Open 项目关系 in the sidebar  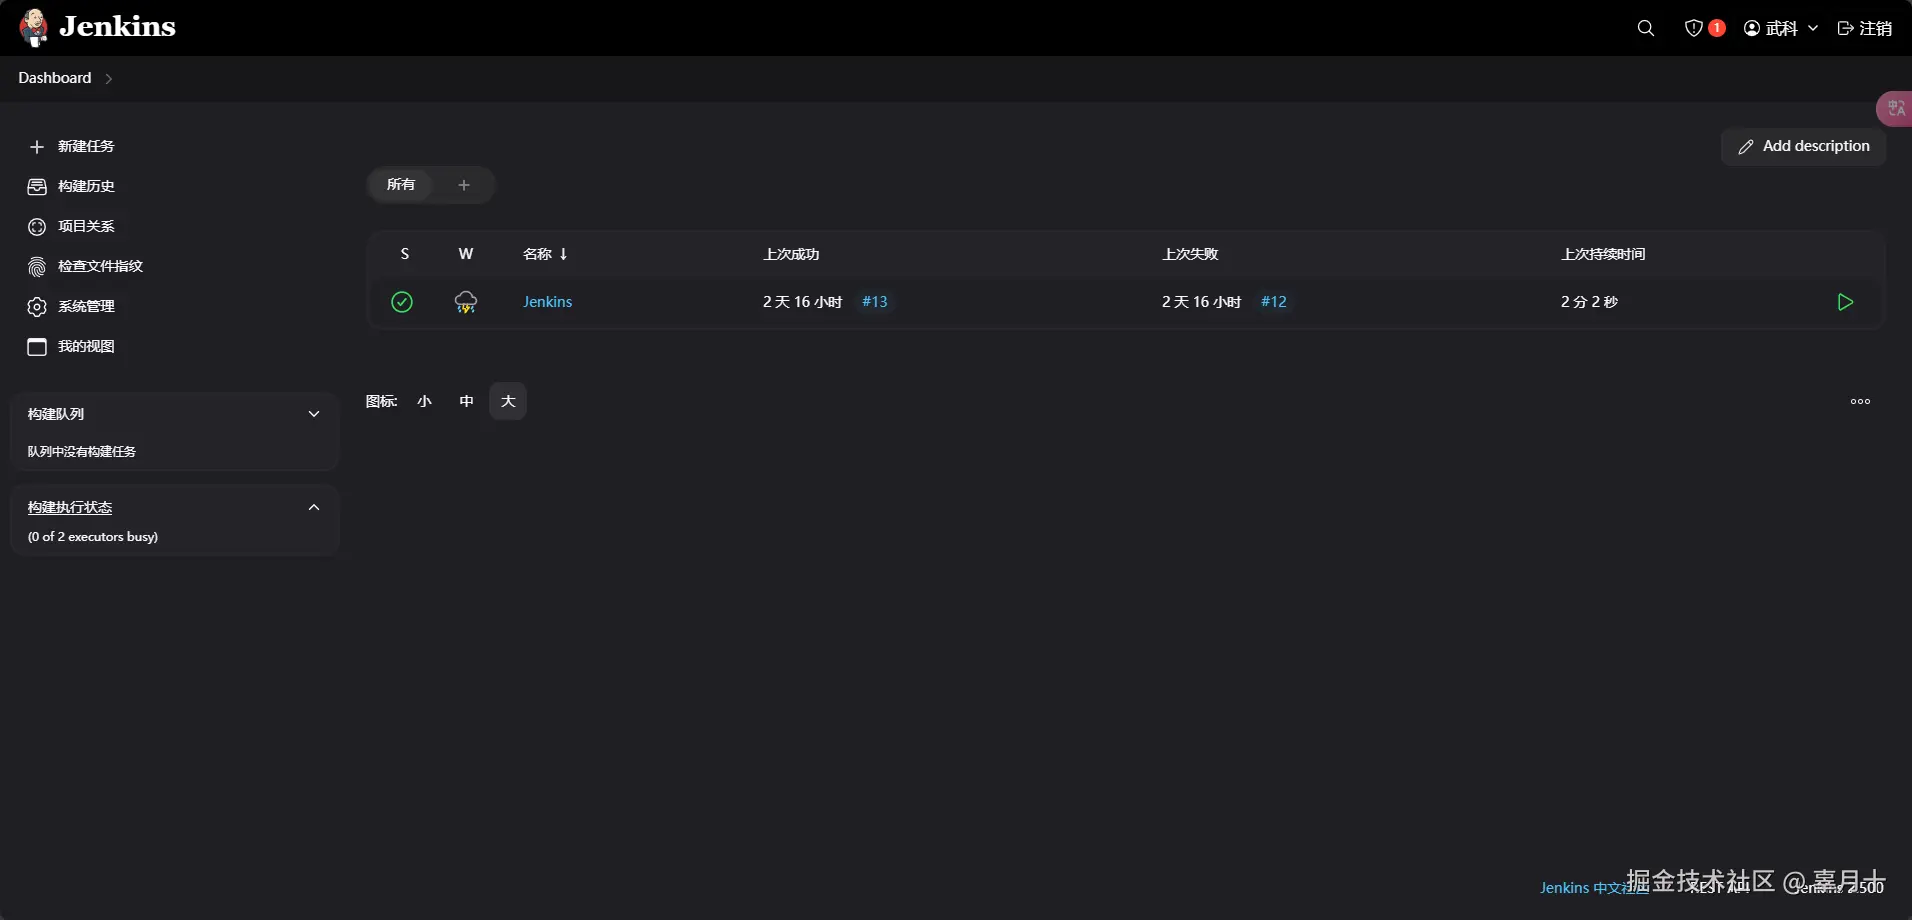pos(72,226)
